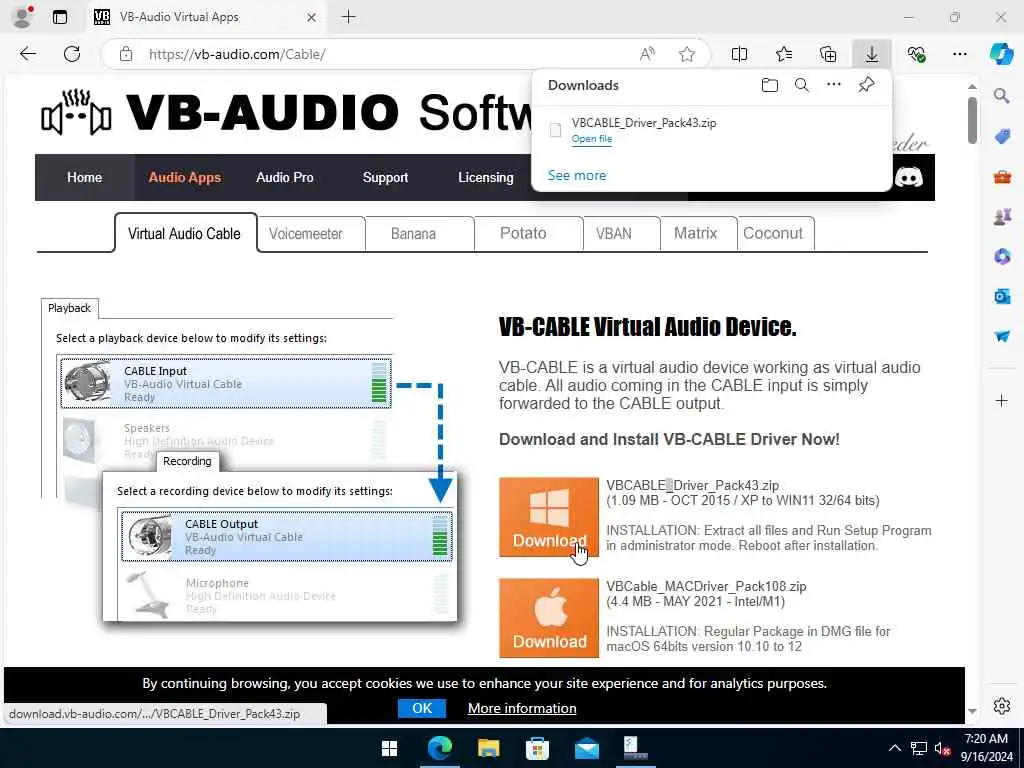Show hidden tray icons chevron

pos(895,748)
